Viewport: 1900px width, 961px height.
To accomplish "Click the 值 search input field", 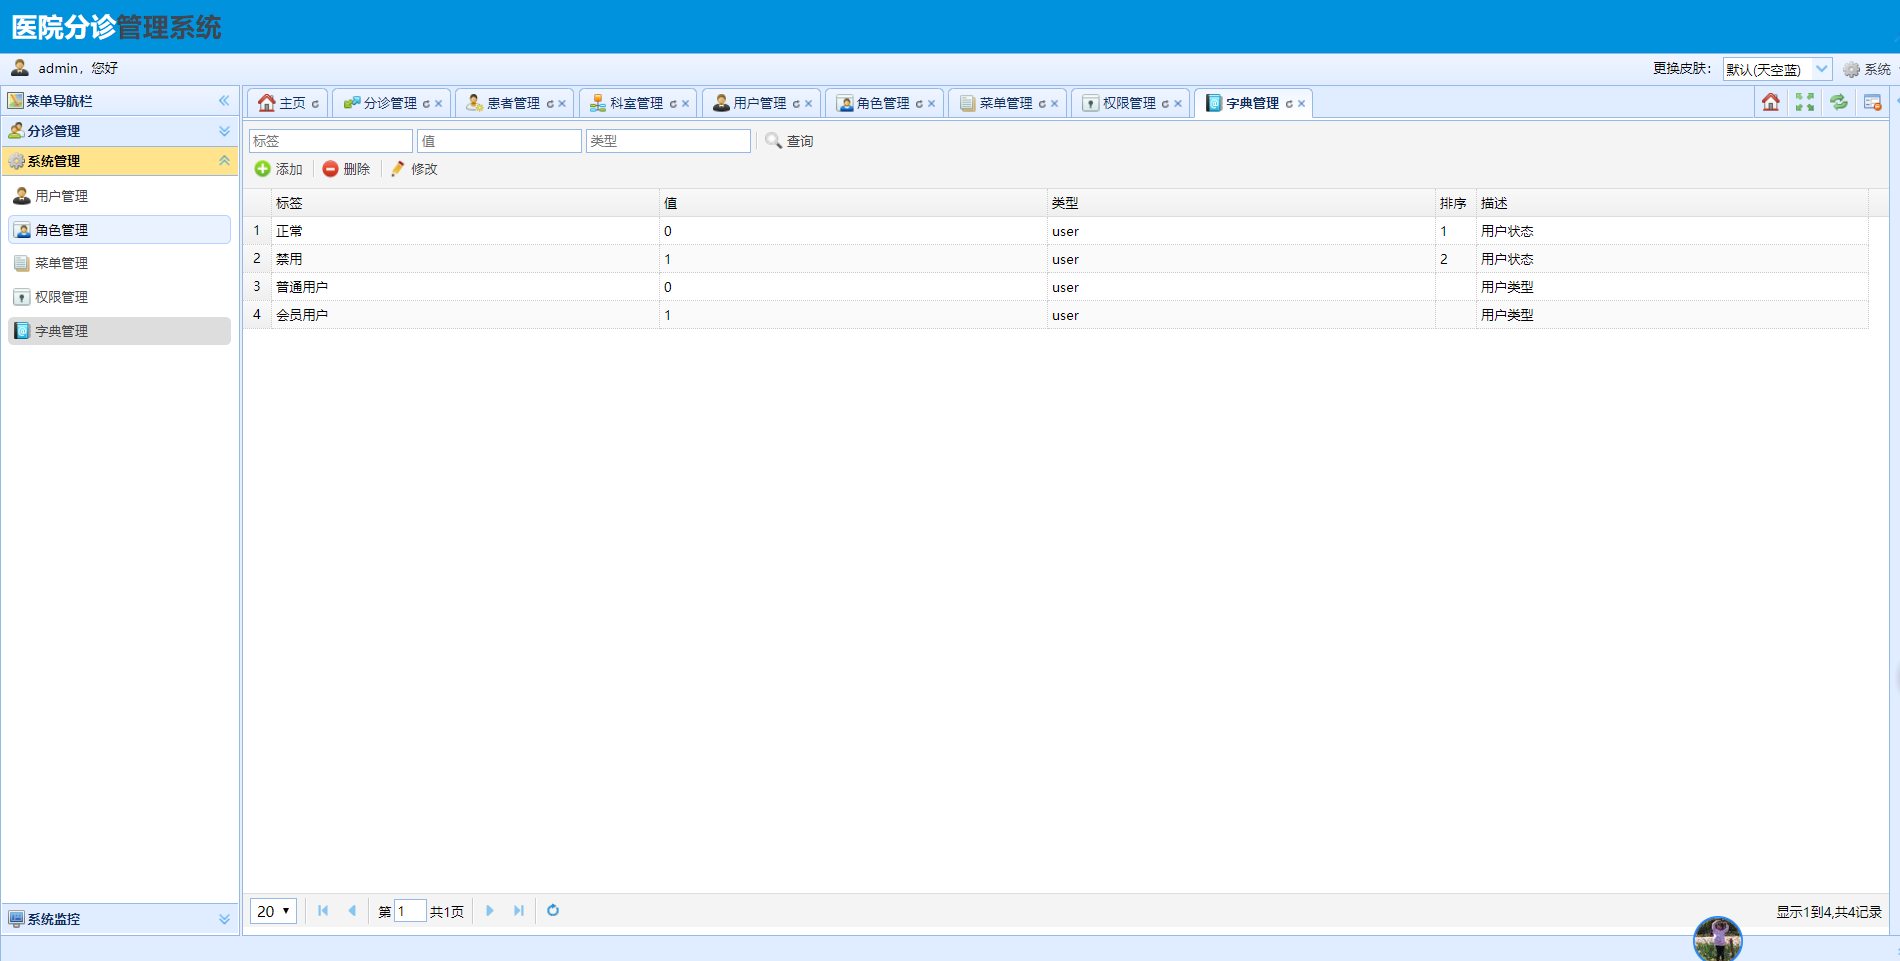I will (499, 141).
